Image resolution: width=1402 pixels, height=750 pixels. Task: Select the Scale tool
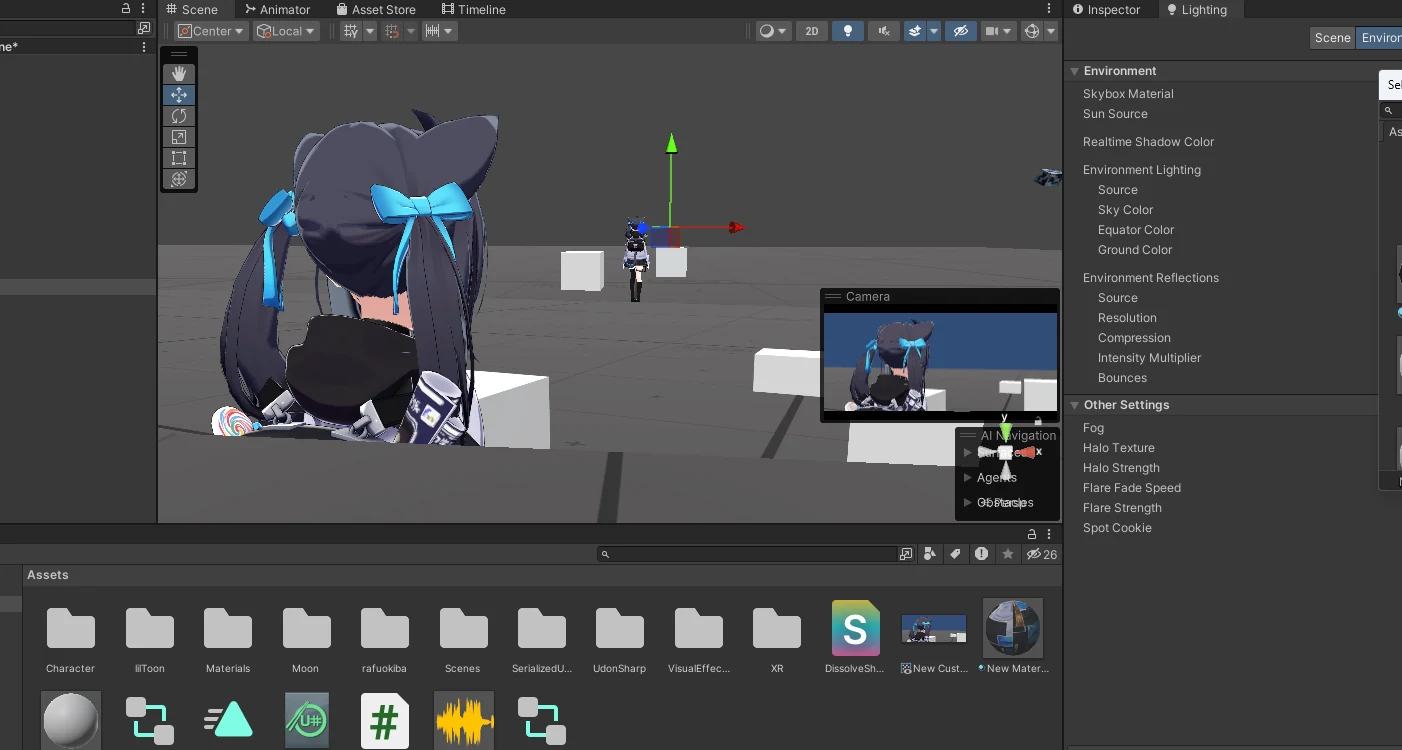(x=179, y=137)
